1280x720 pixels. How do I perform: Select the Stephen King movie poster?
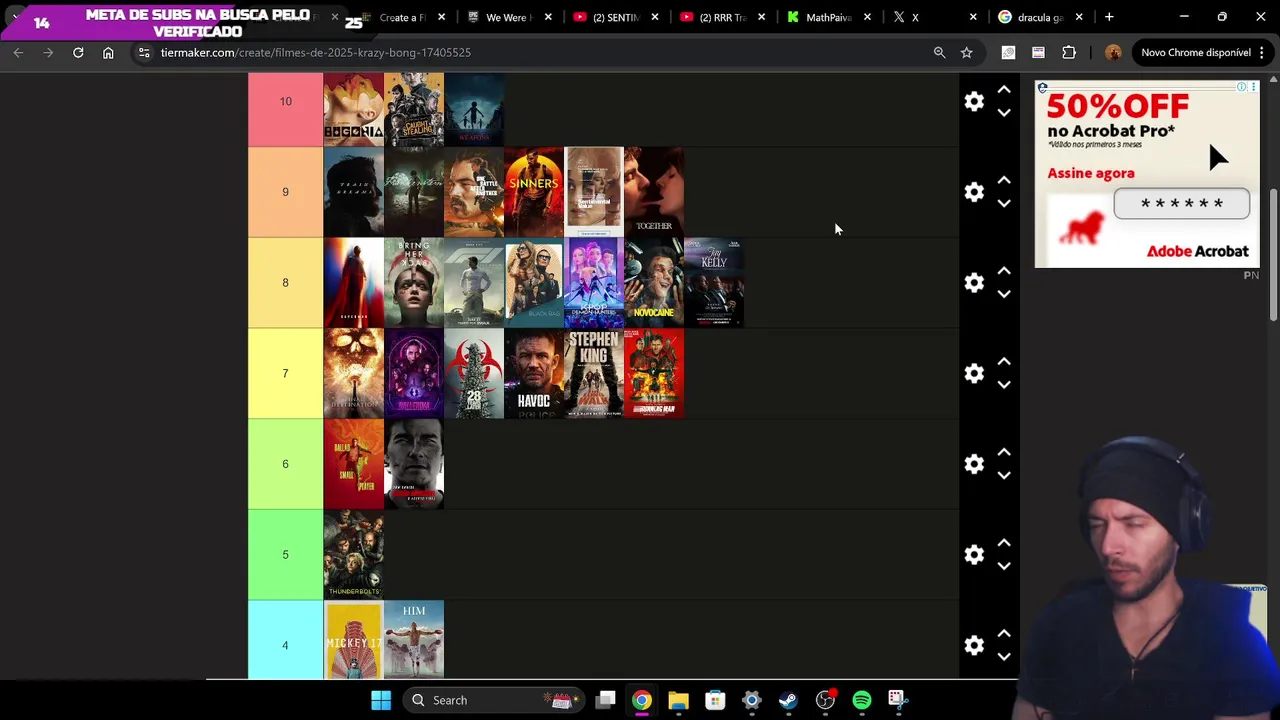click(x=594, y=373)
